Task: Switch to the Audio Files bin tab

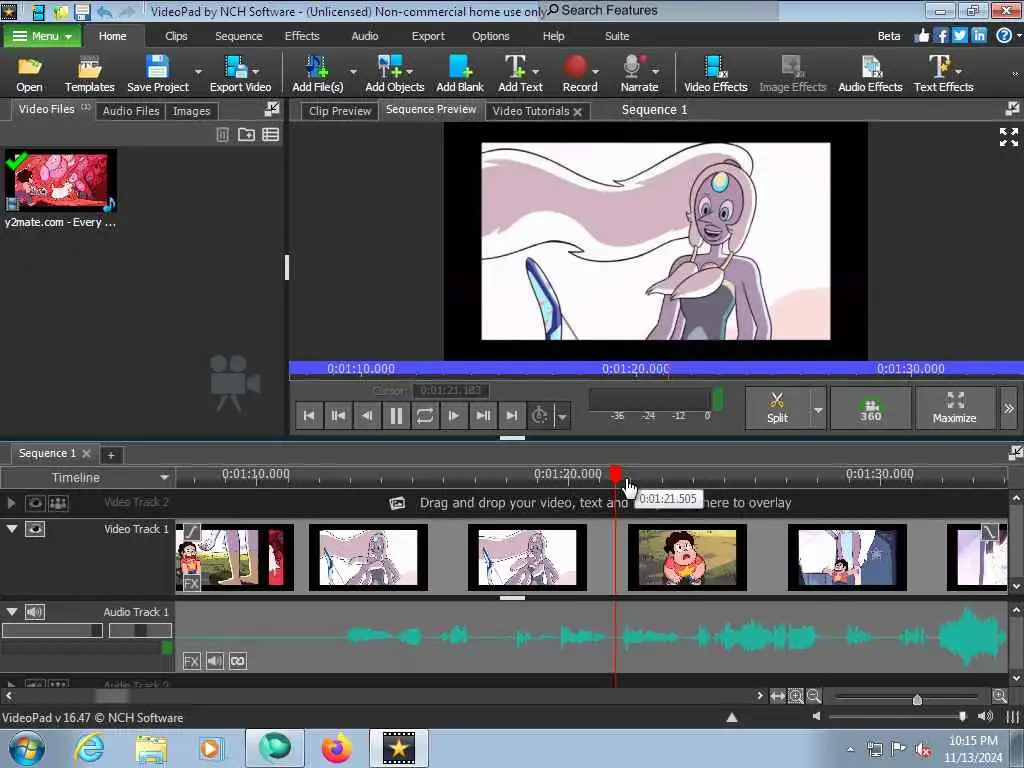Action: (131, 111)
